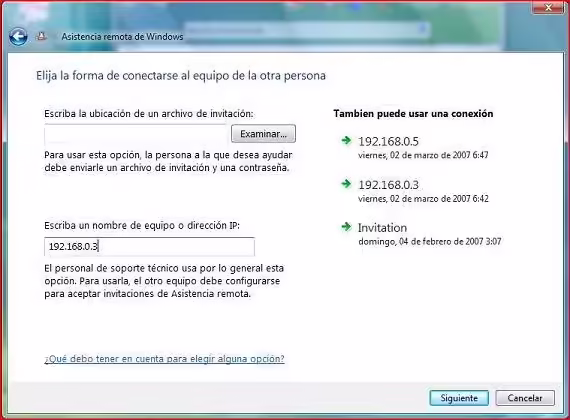Open the Invitation recent connection
The image size is (570, 420).
coord(382,228)
